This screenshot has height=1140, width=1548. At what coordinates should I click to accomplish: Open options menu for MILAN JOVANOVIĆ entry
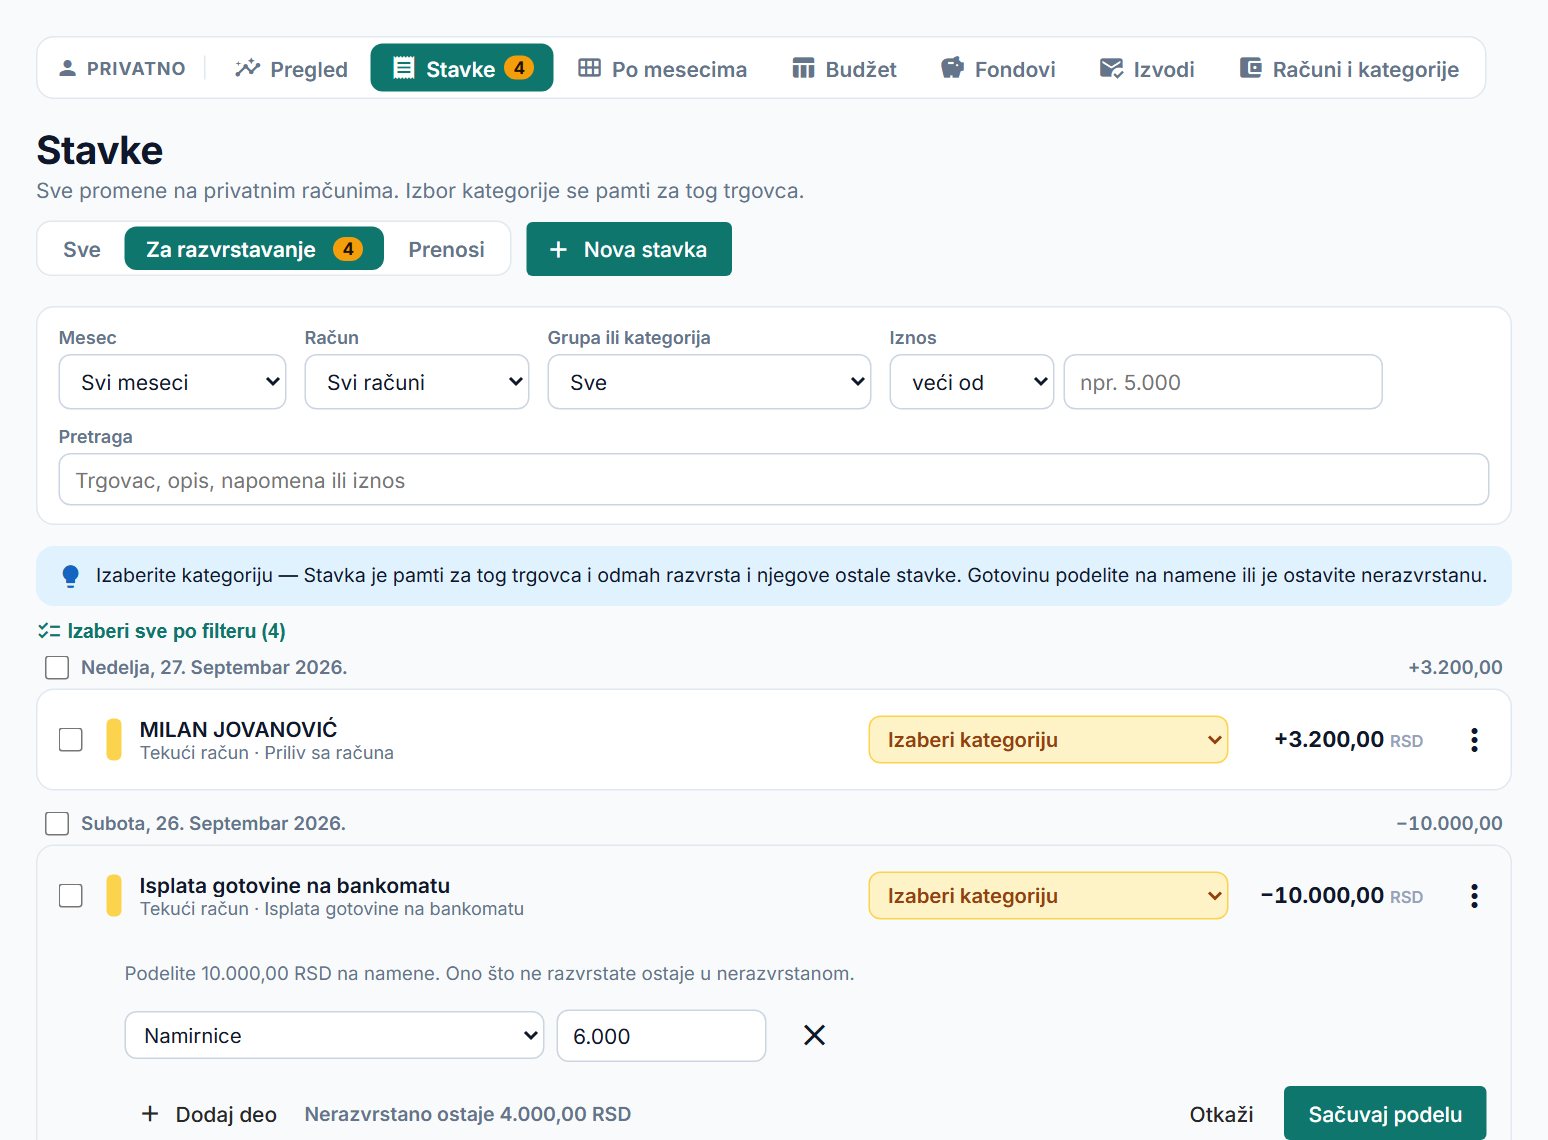pyautogui.click(x=1474, y=740)
